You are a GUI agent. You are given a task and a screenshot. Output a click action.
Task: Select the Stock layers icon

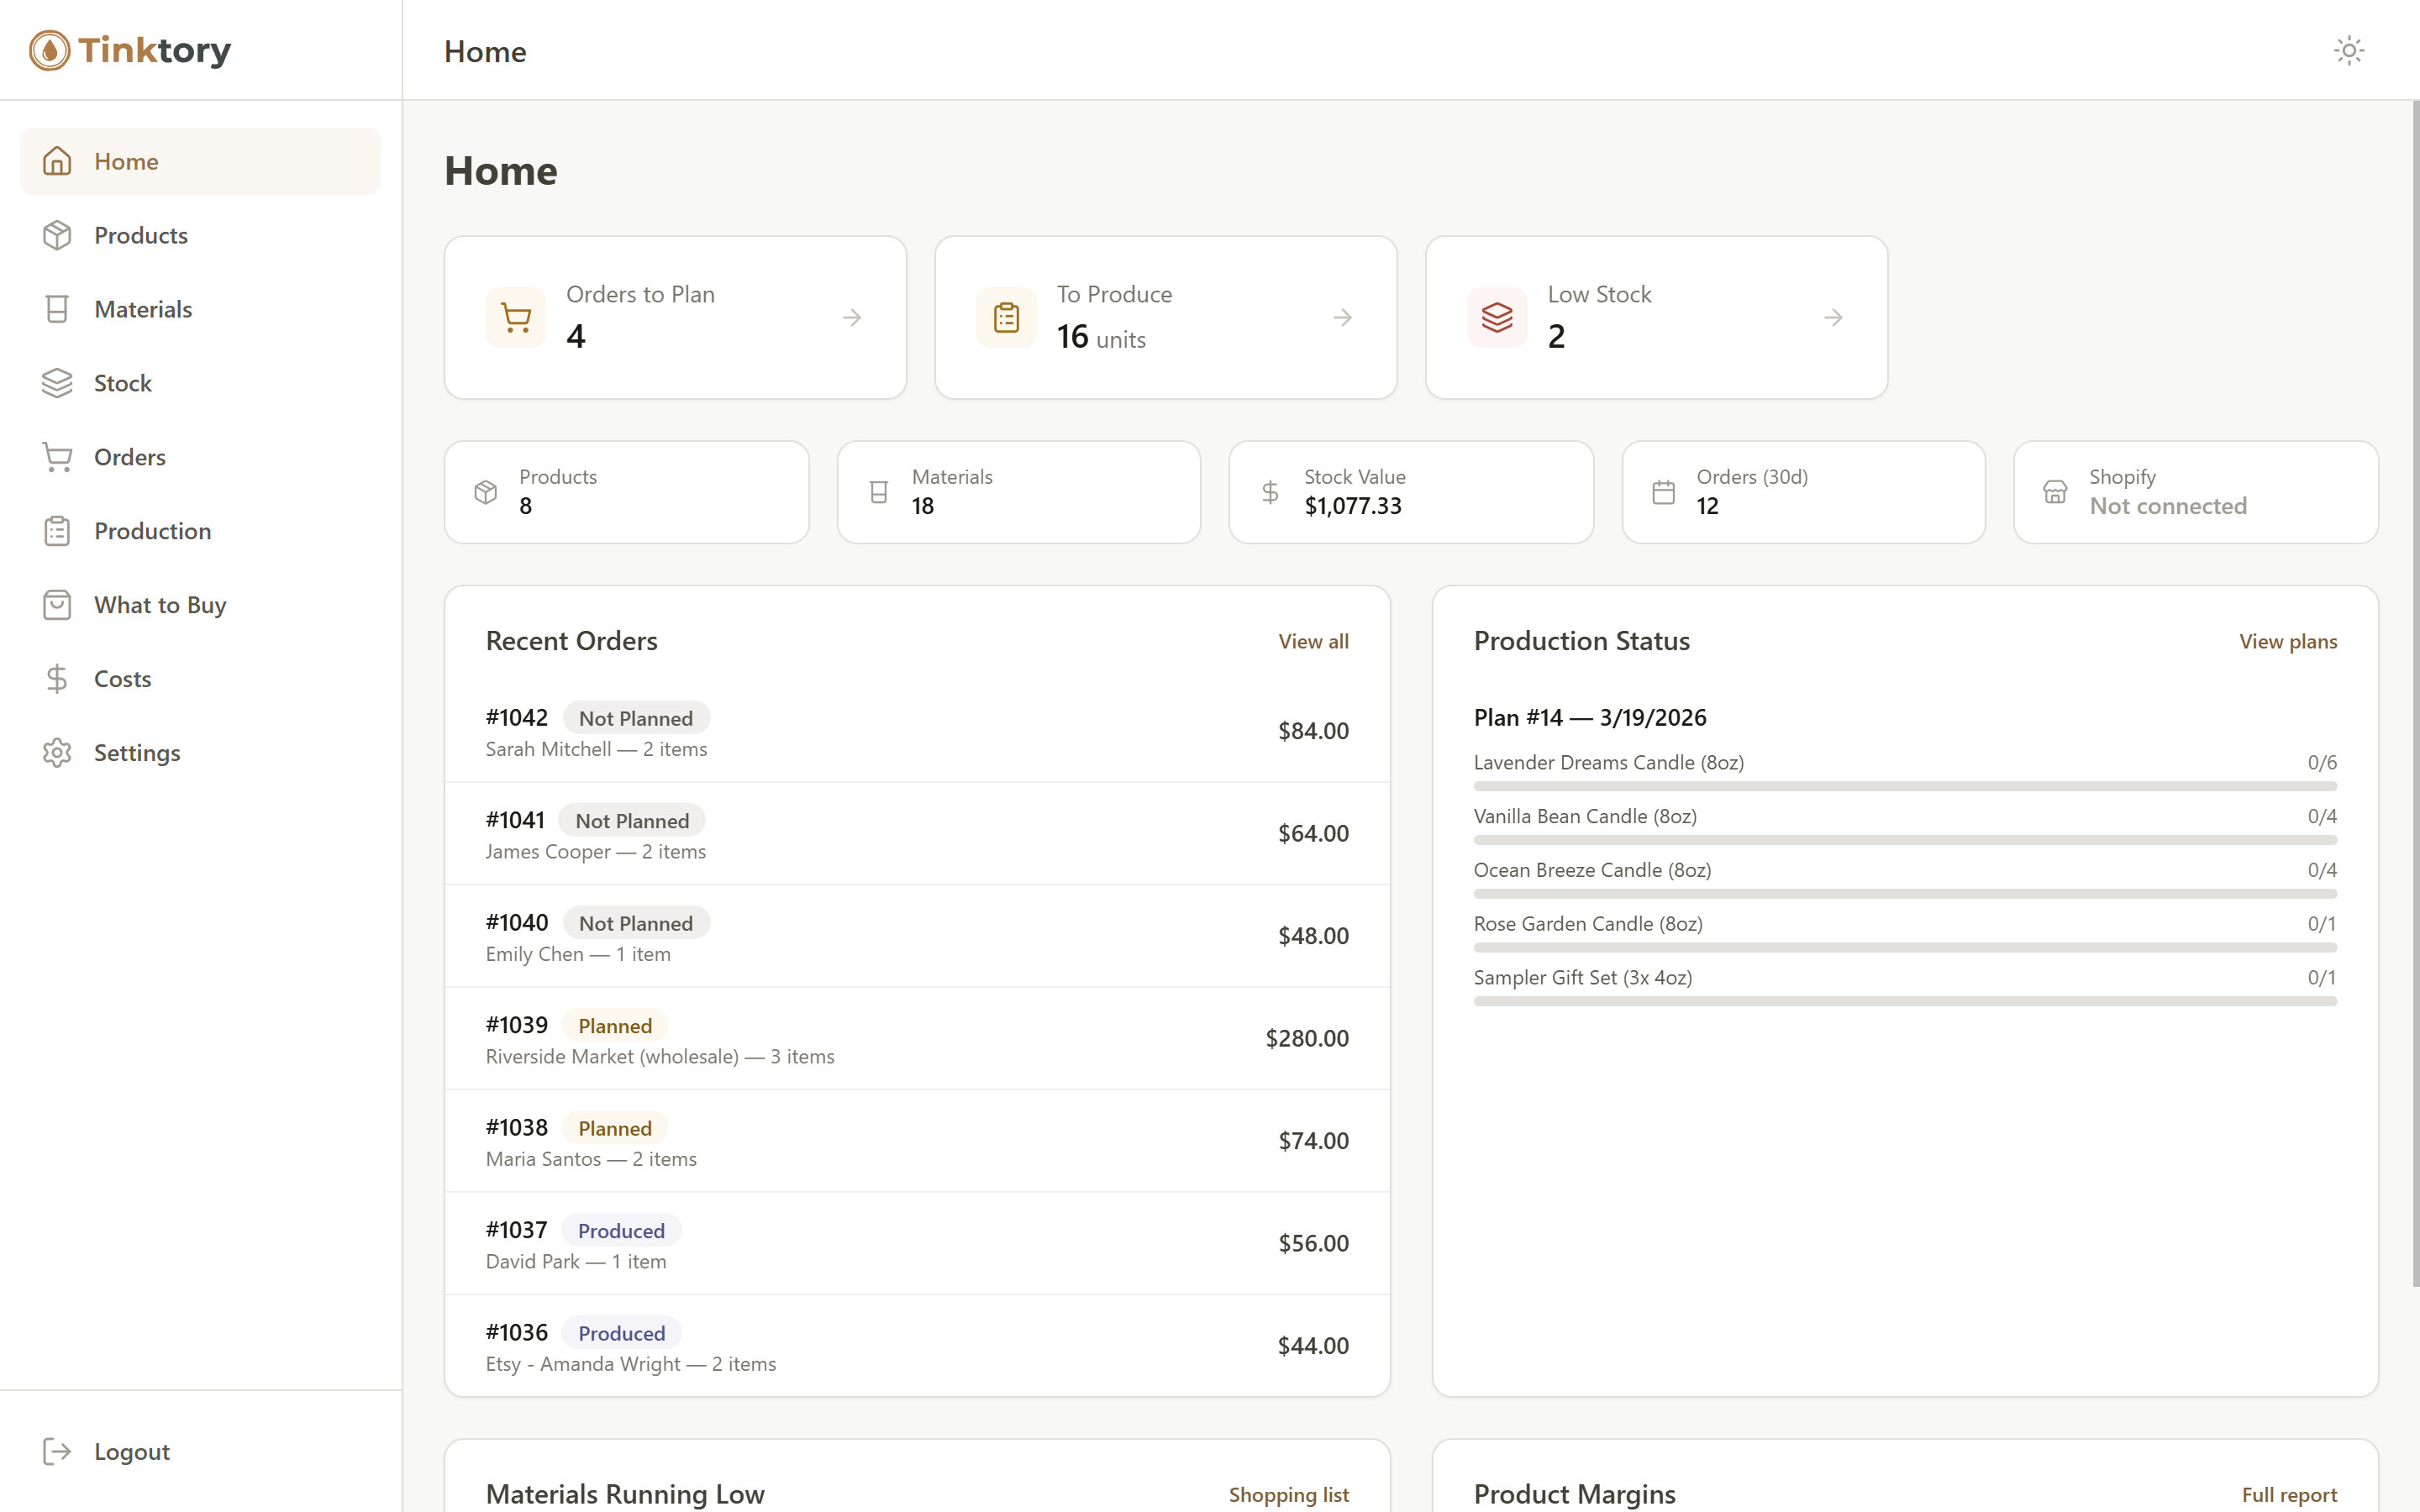57,383
